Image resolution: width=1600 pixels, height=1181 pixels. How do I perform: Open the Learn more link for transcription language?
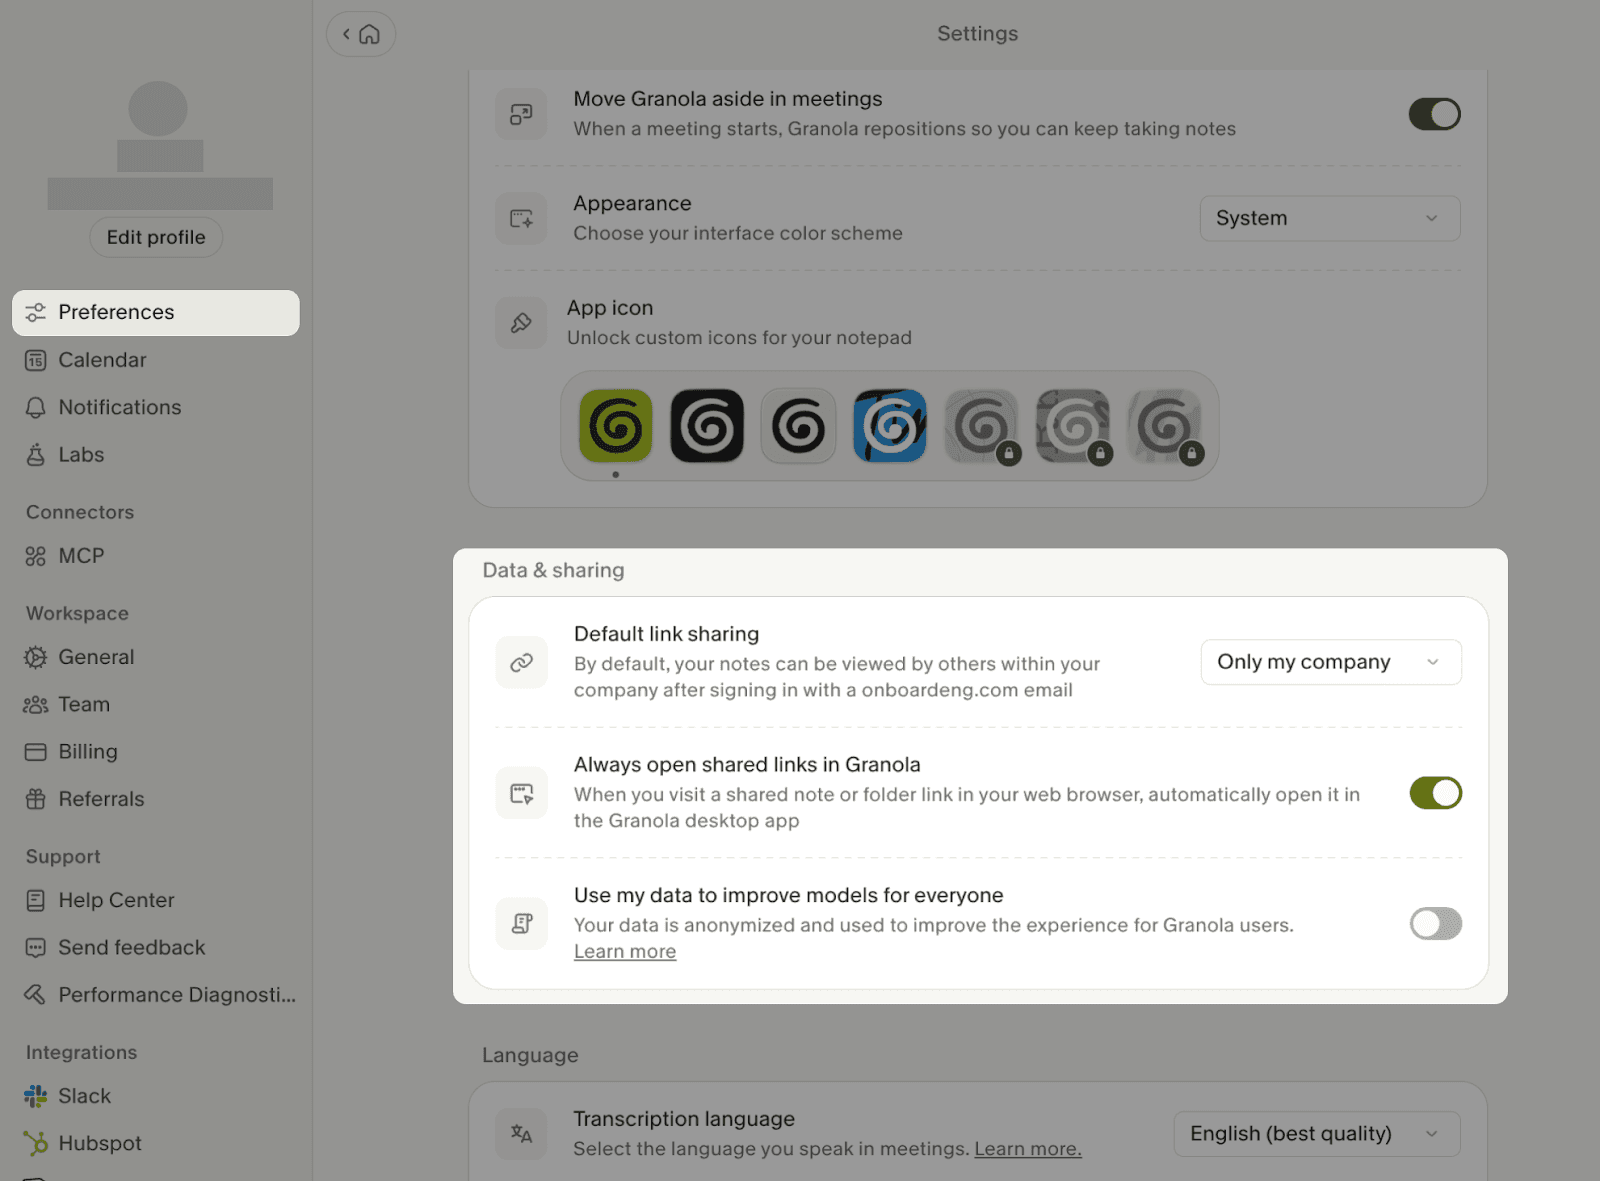click(1028, 1149)
